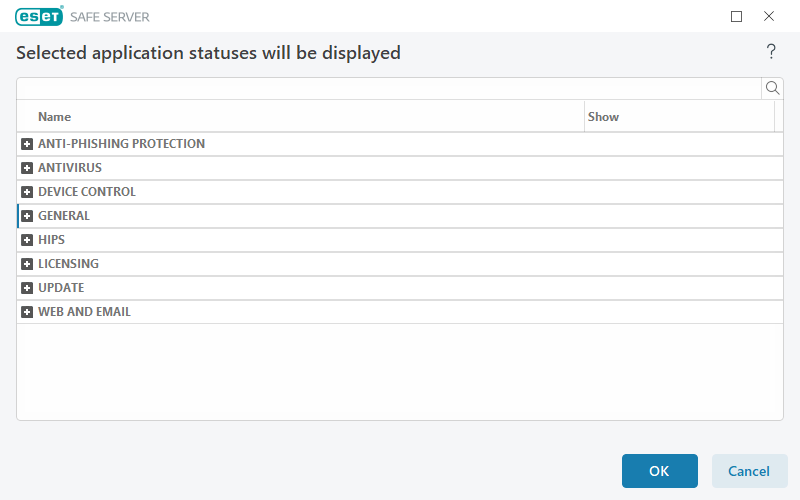800x500 pixels.
Task: Click the ESET logo in the title bar
Action: tap(39, 16)
